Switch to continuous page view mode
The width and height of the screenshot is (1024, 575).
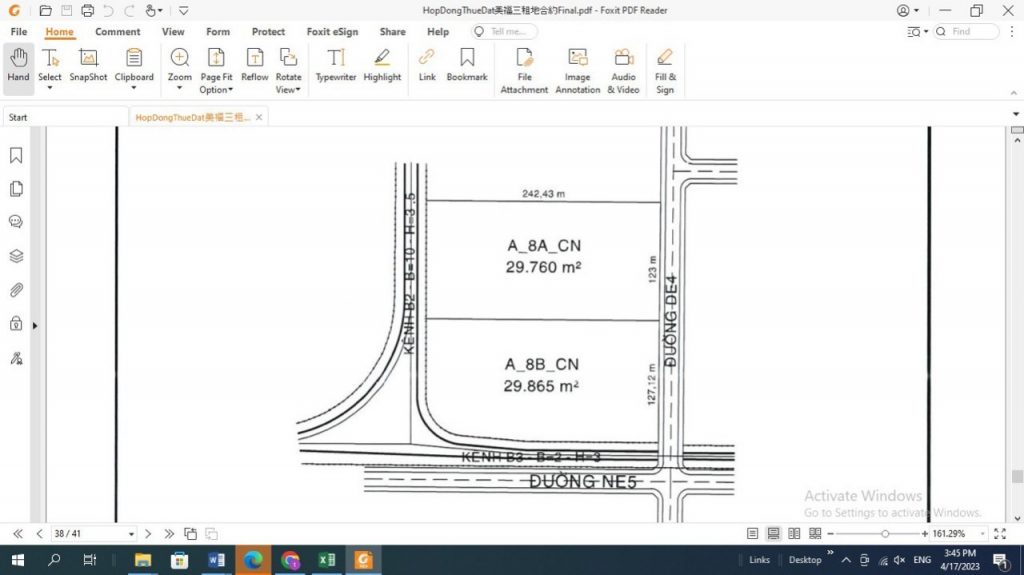(773, 534)
